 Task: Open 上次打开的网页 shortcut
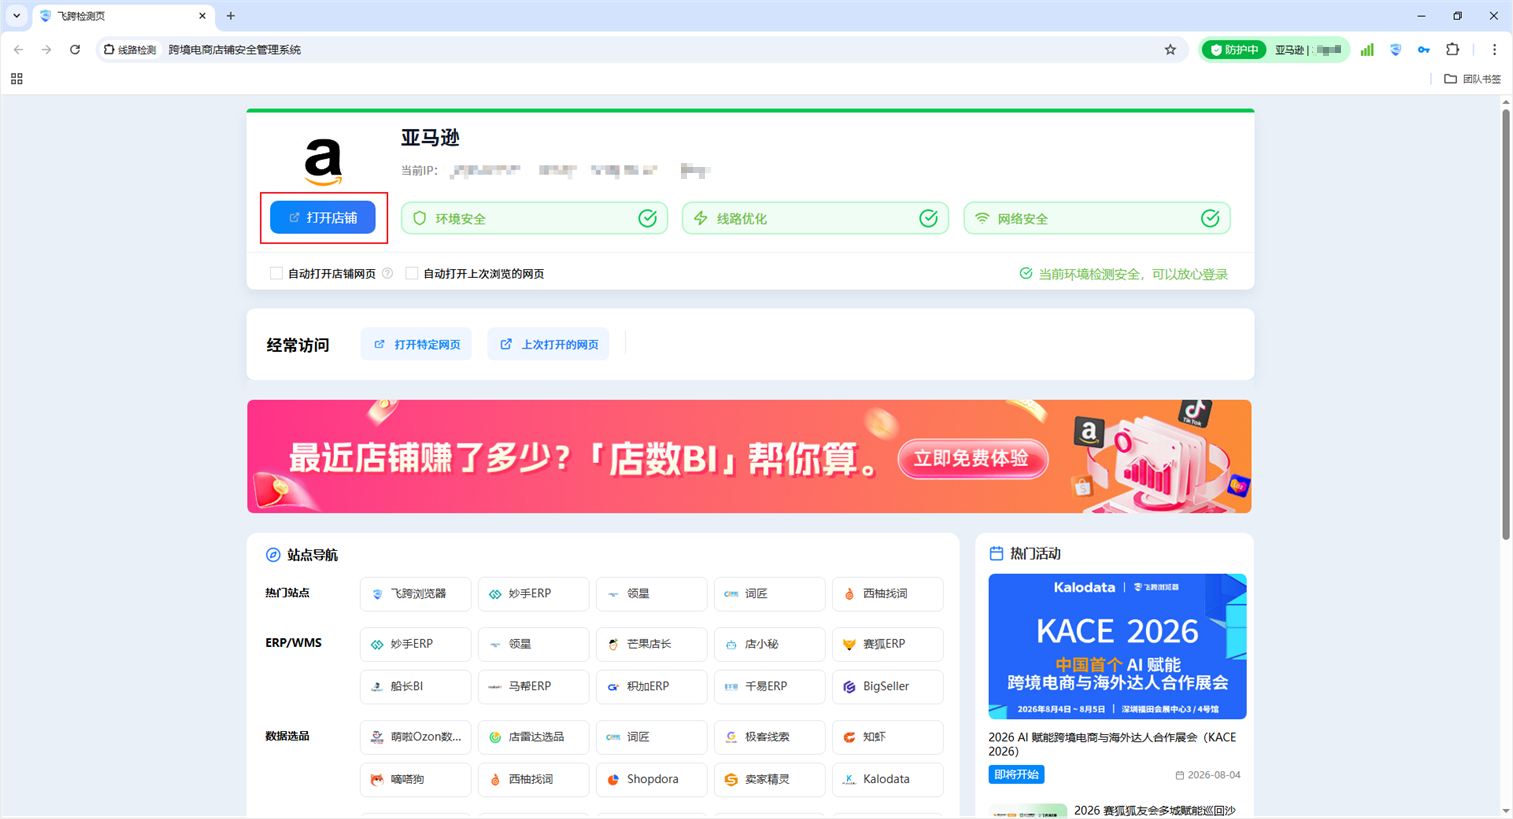click(x=548, y=344)
